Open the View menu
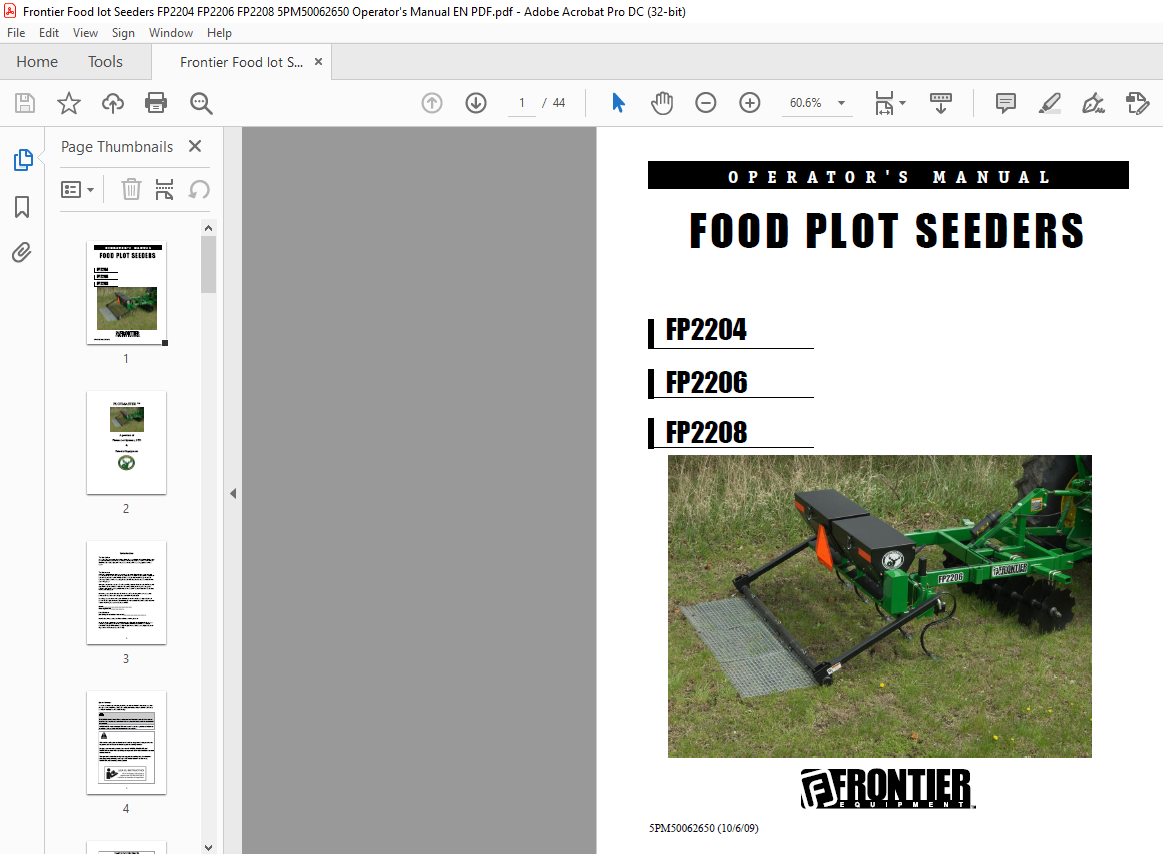 click(85, 33)
